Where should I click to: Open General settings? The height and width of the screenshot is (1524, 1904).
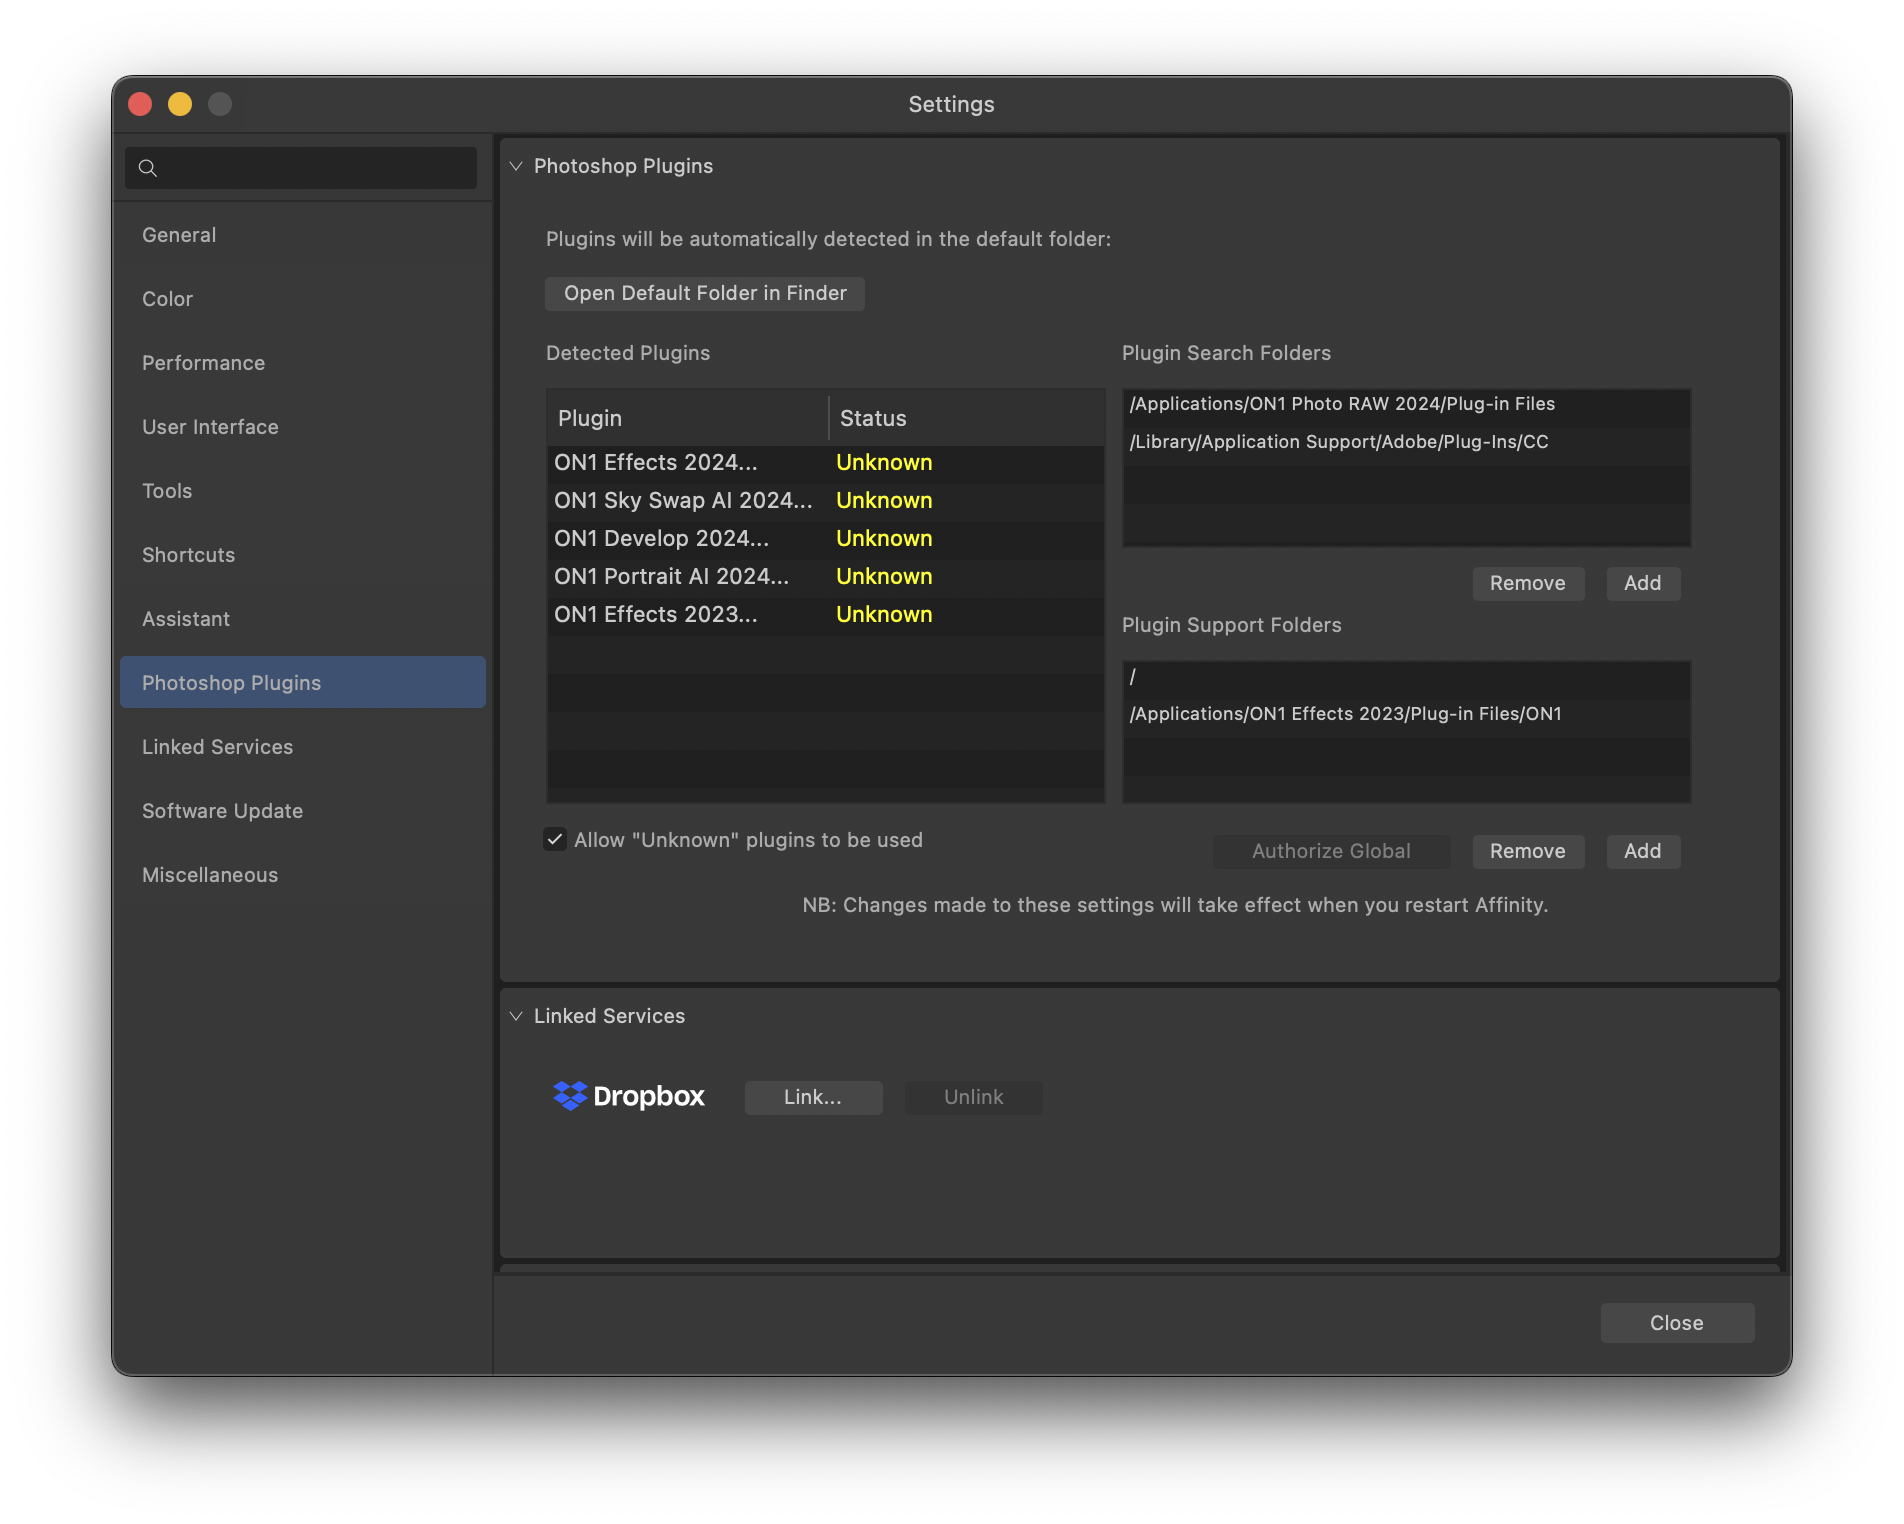302,235
